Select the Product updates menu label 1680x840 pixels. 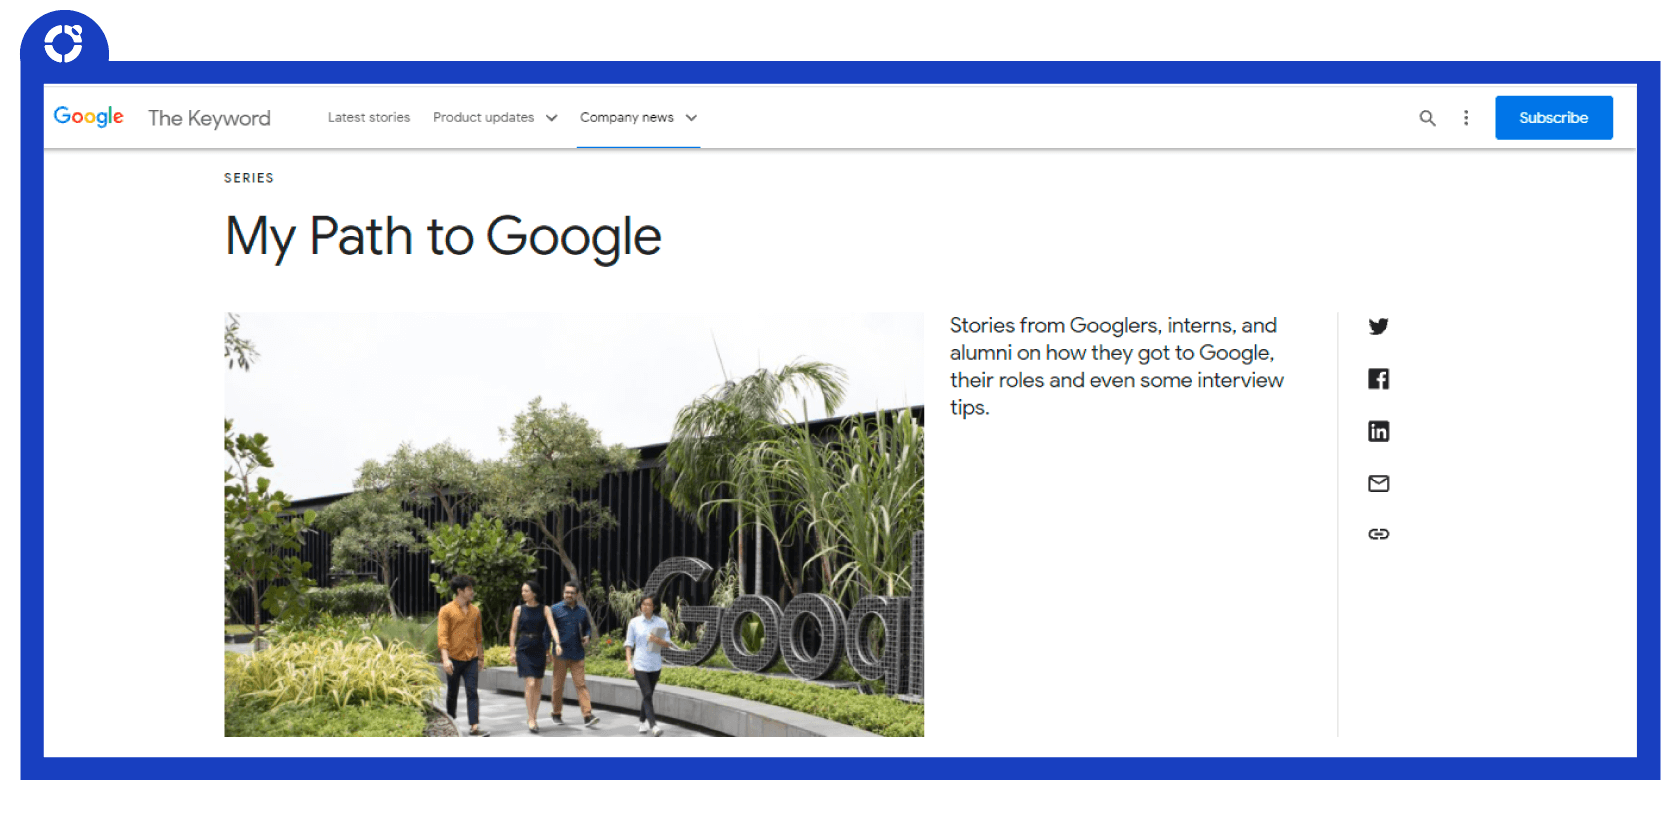click(x=483, y=118)
